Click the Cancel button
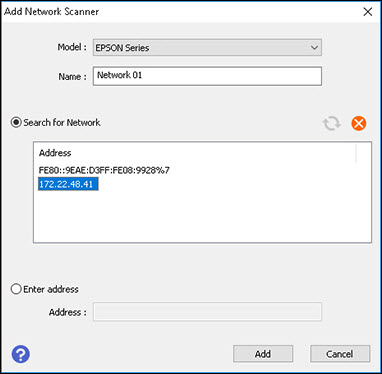This screenshot has height=374, width=382. coord(340,354)
